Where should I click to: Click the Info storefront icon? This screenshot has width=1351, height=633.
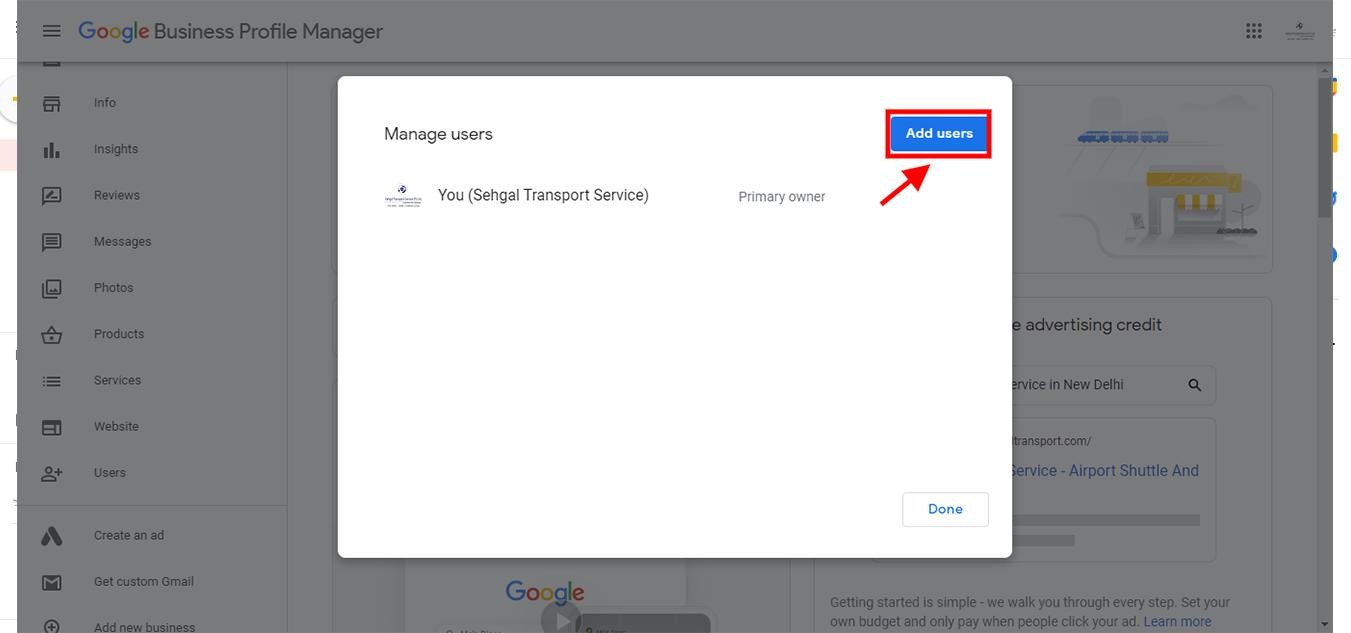[52, 103]
